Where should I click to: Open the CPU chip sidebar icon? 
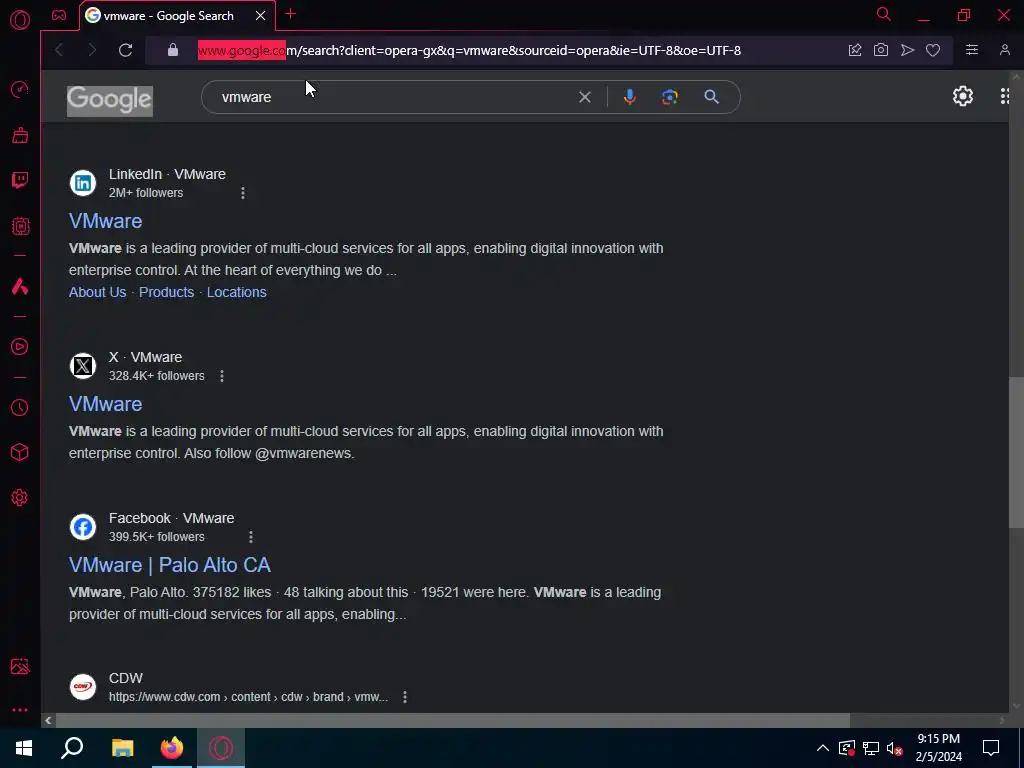20,226
